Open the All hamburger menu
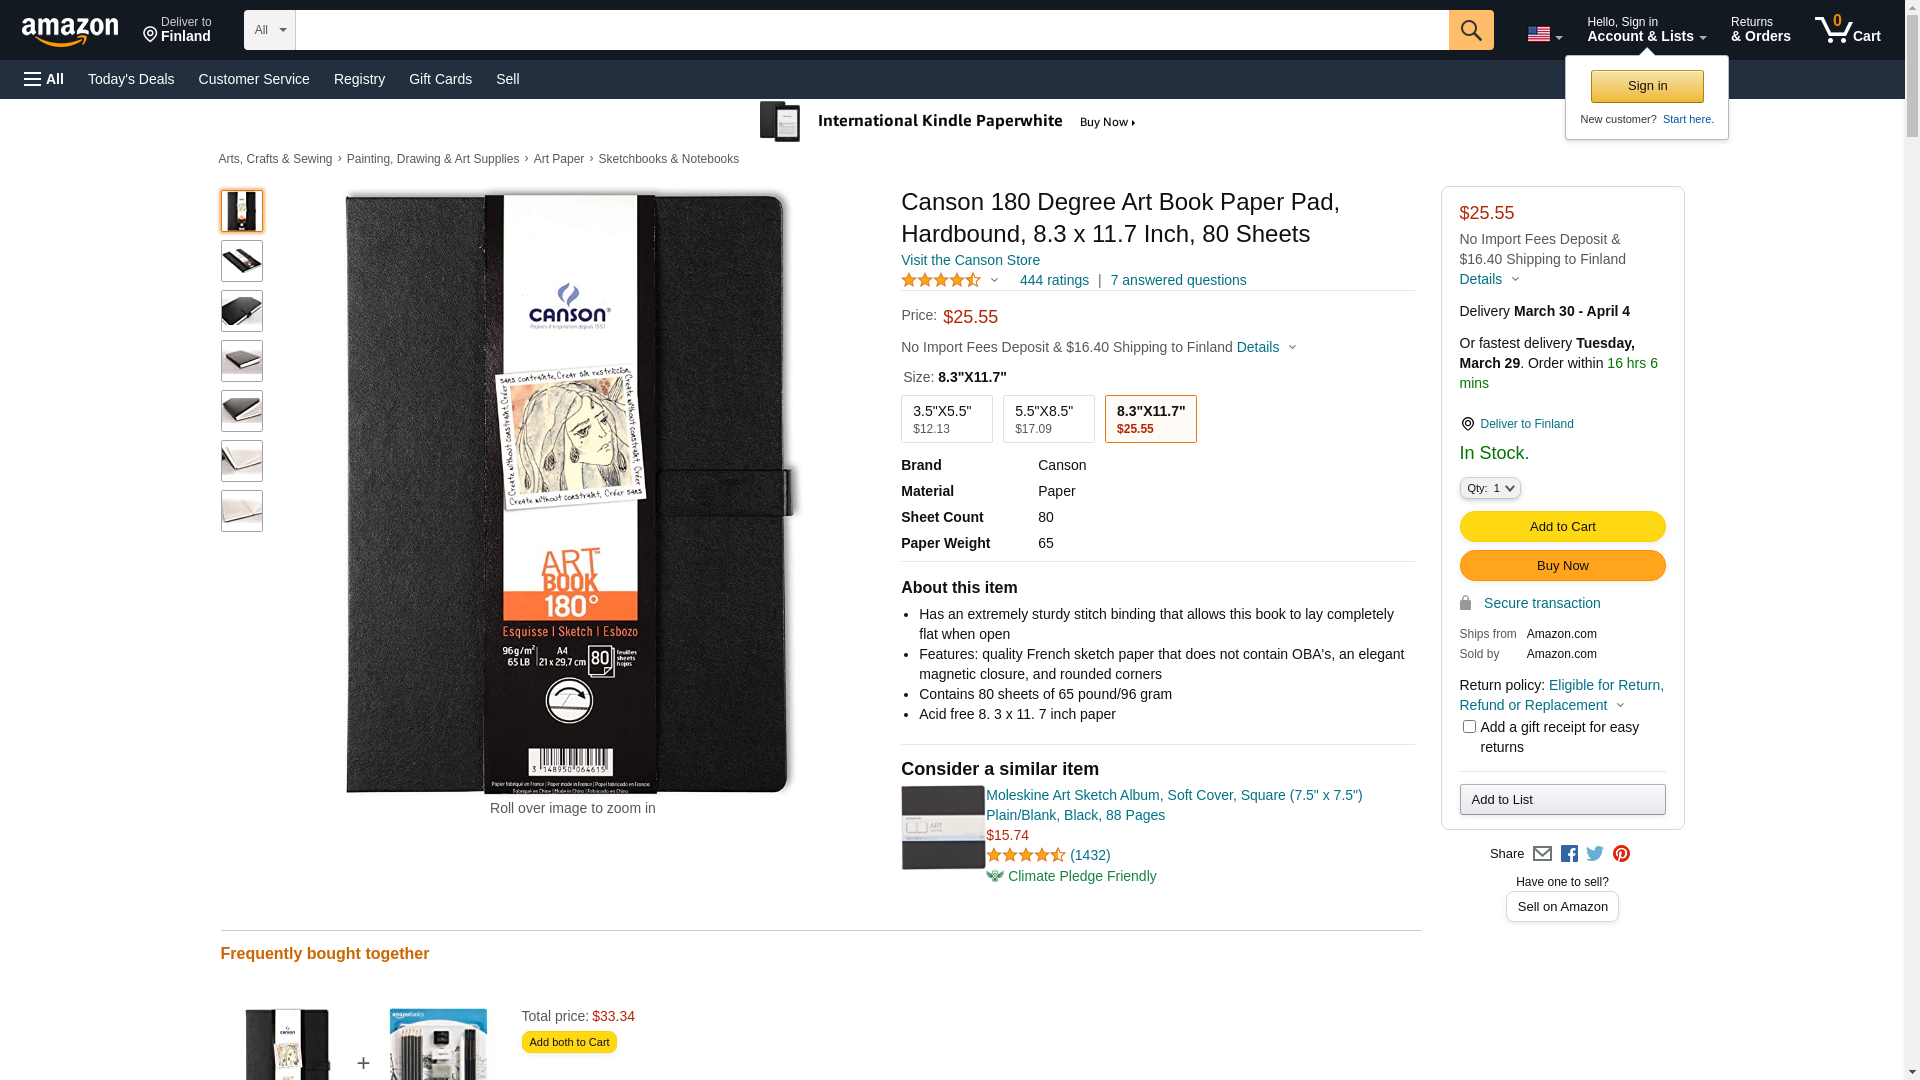 44,79
